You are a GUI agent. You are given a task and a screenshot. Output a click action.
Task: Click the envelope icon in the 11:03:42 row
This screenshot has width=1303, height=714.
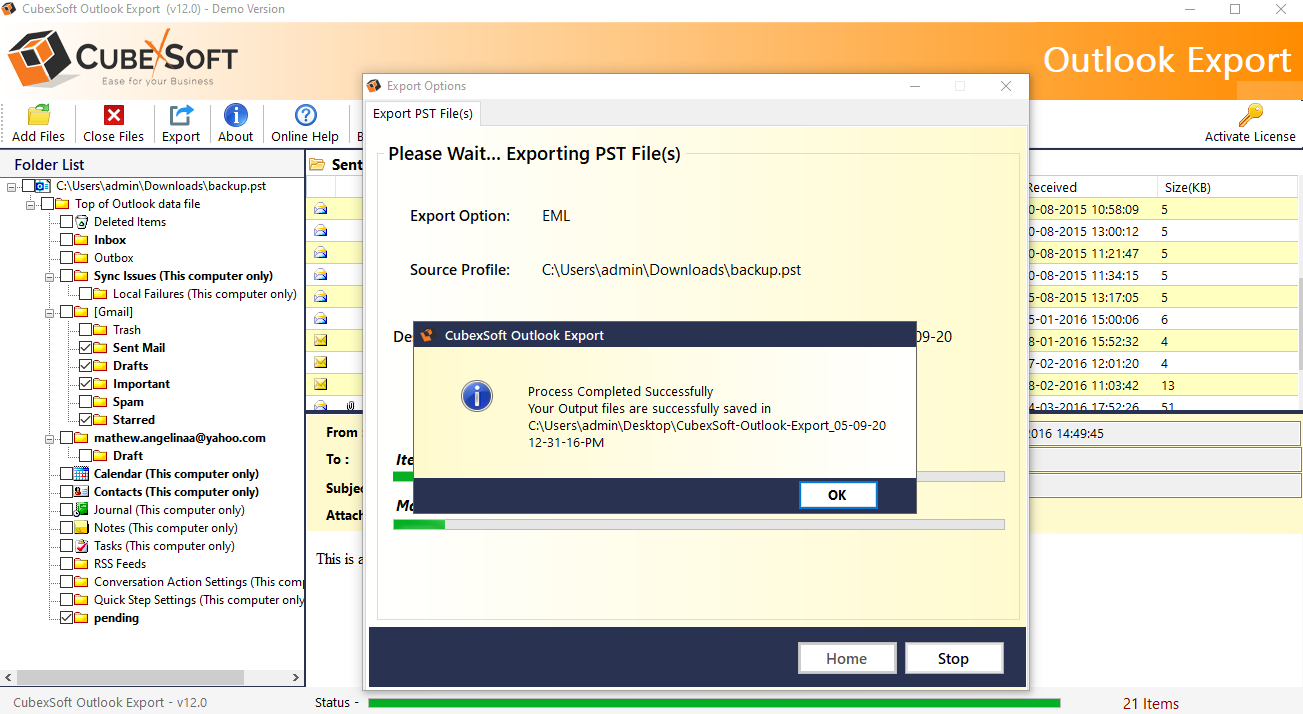click(321, 385)
